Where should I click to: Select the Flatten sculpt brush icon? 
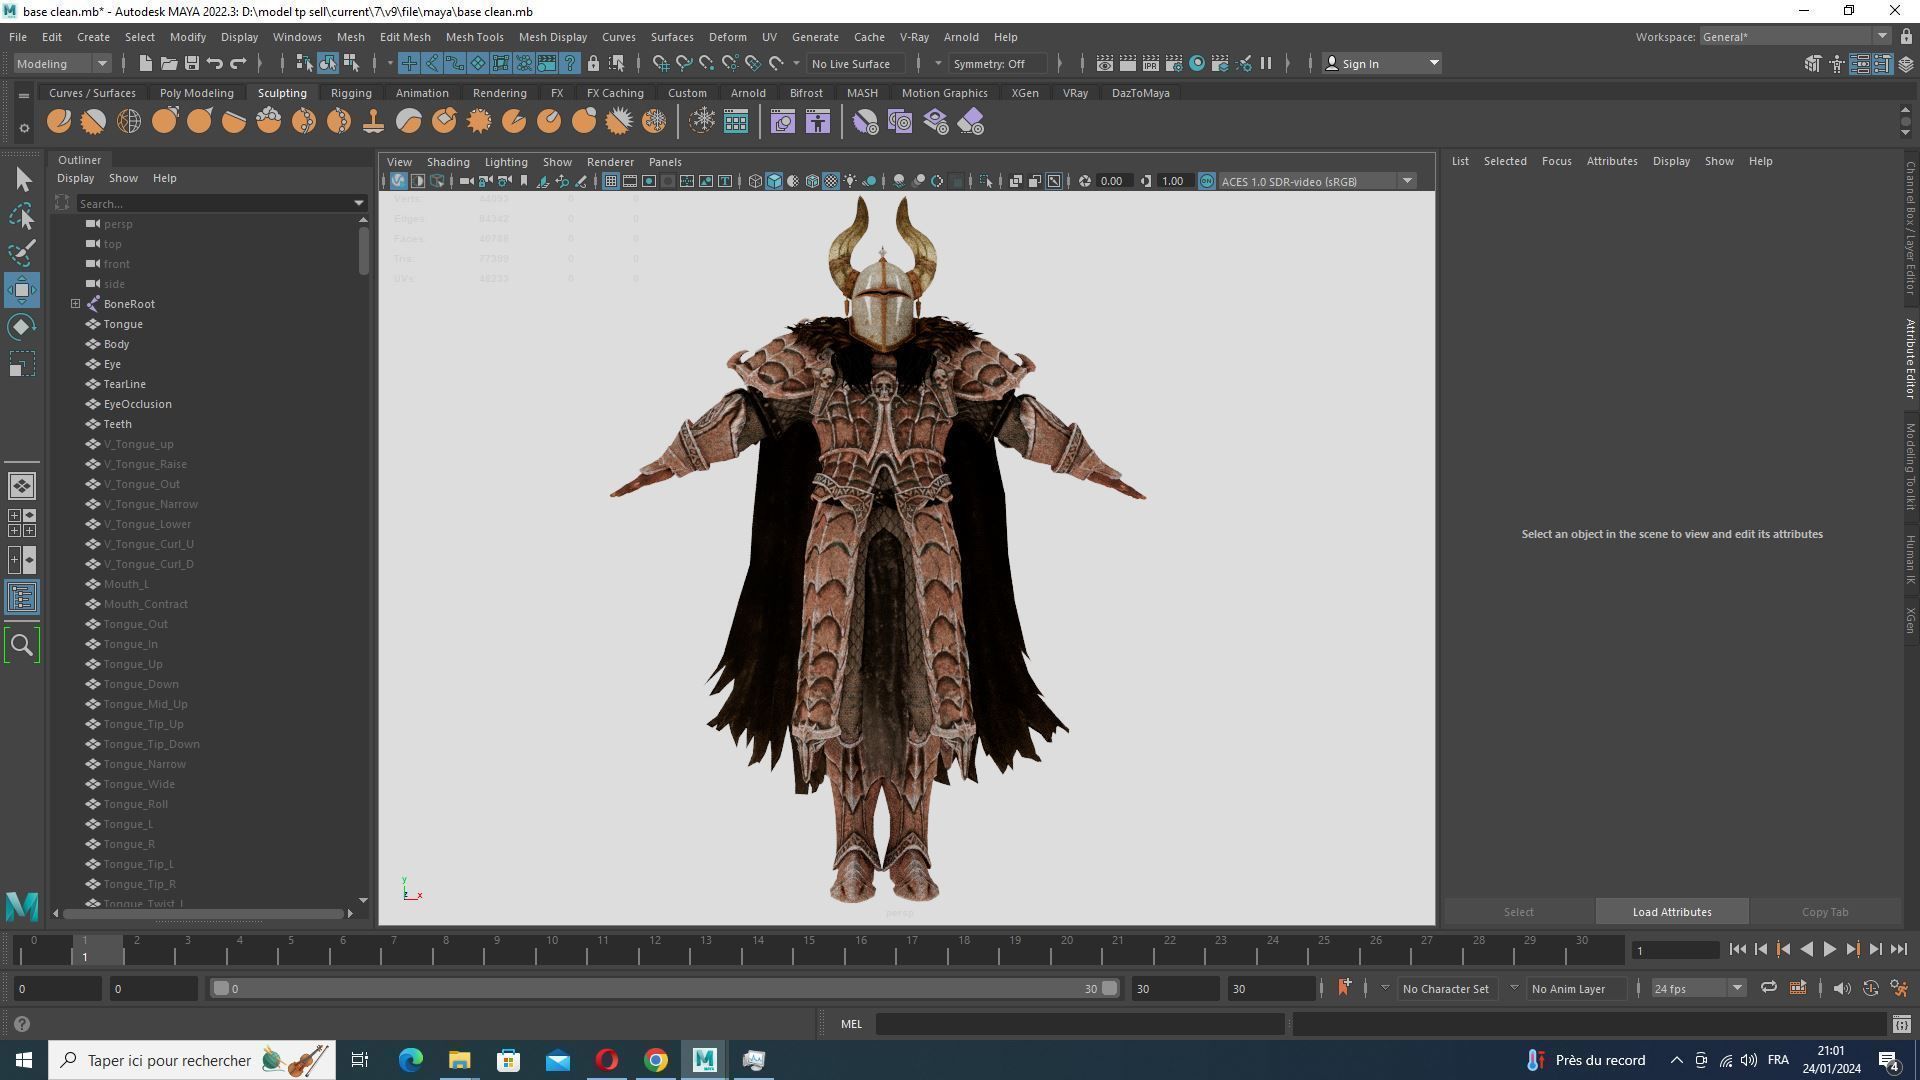(x=234, y=122)
